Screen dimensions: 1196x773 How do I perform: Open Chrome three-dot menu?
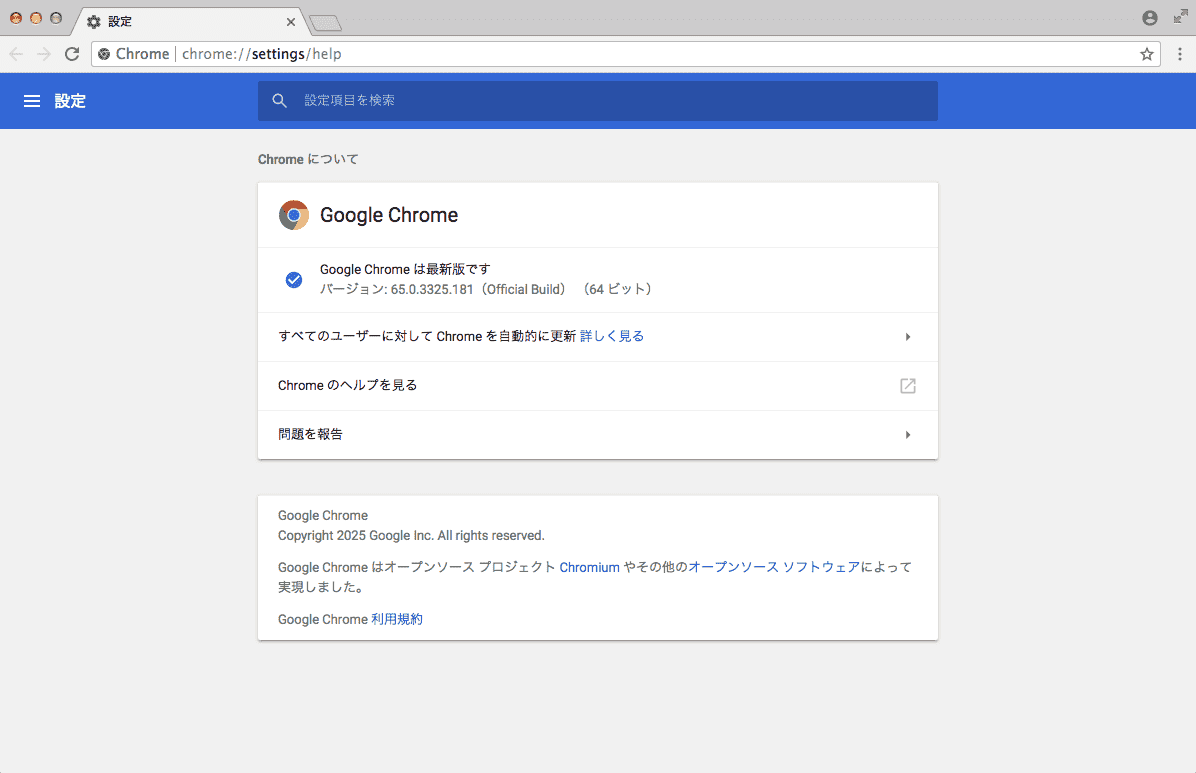click(1179, 54)
